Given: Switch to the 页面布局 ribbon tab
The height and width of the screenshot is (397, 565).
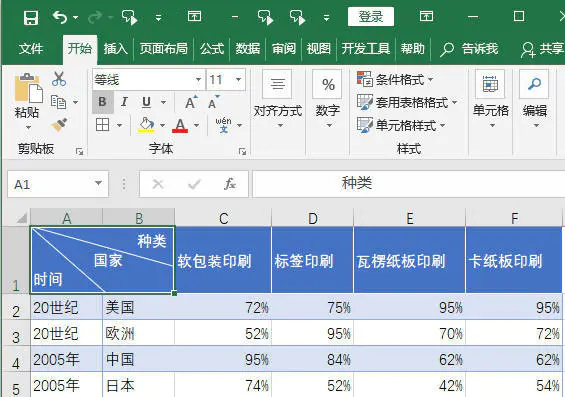Looking at the screenshot, I should 164,48.
